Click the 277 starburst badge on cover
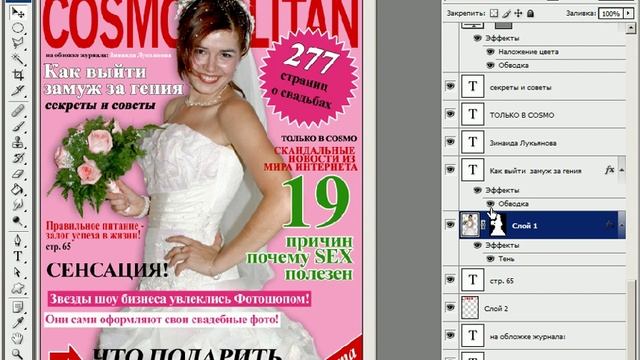The image size is (640, 360). (x=308, y=78)
